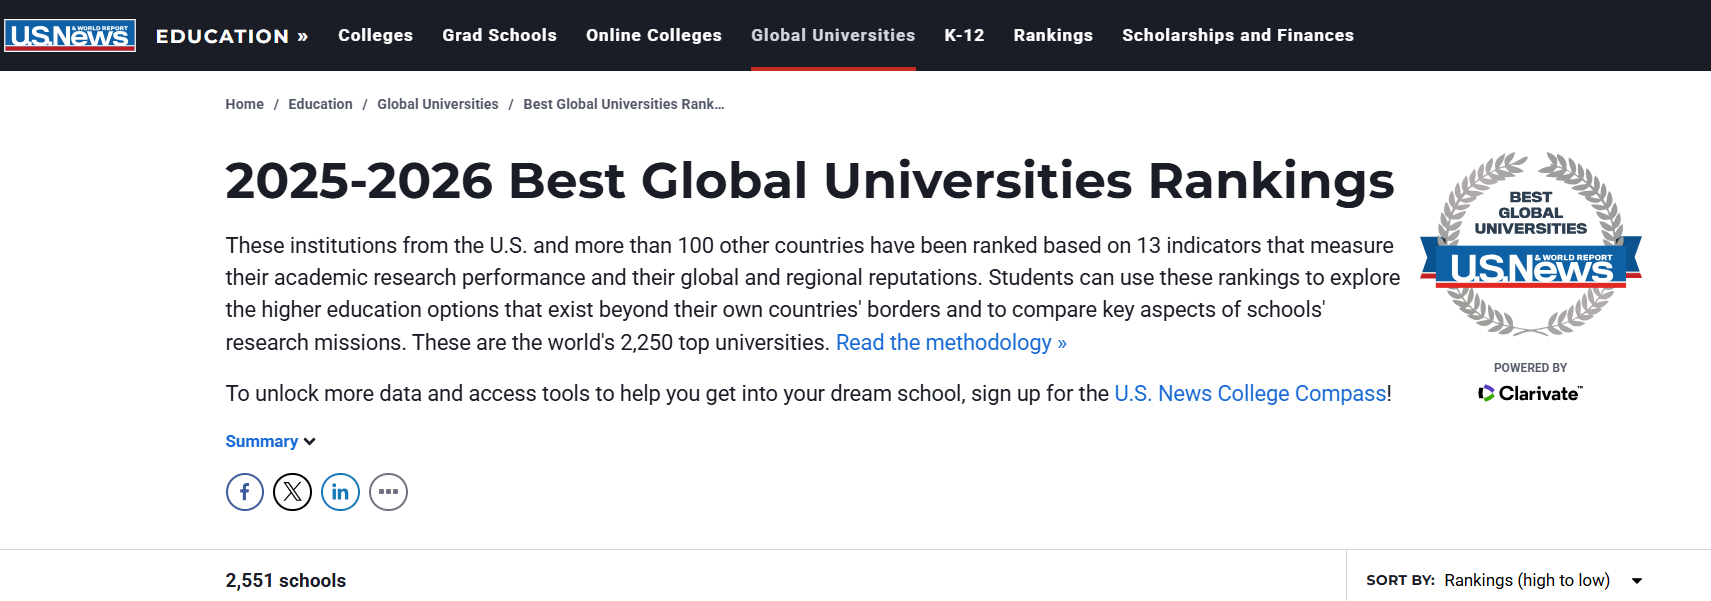The width and height of the screenshot is (1711, 601).
Task: Open the Education section link in header
Action: point(231,36)
